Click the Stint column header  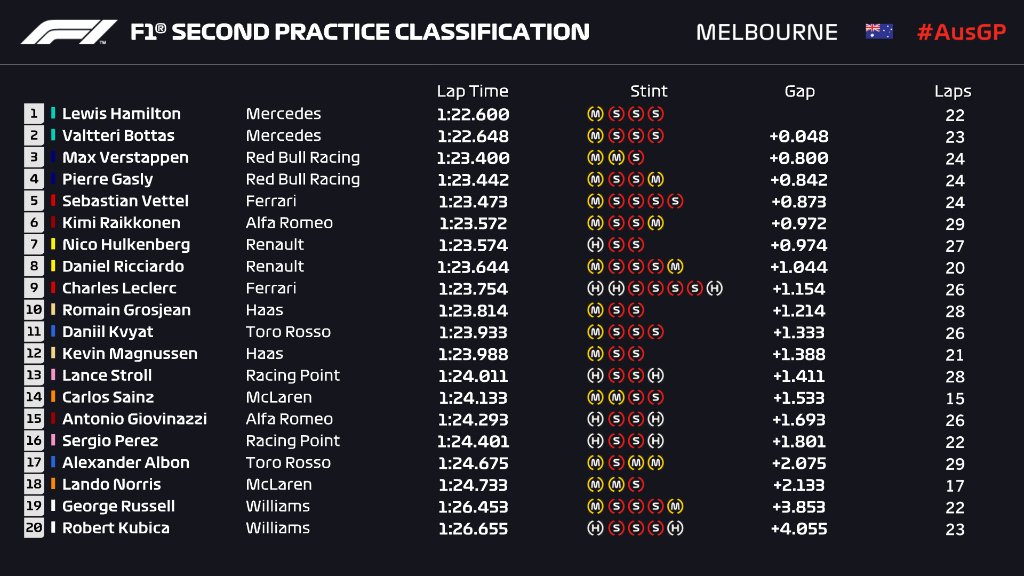[x=648, y=91]
